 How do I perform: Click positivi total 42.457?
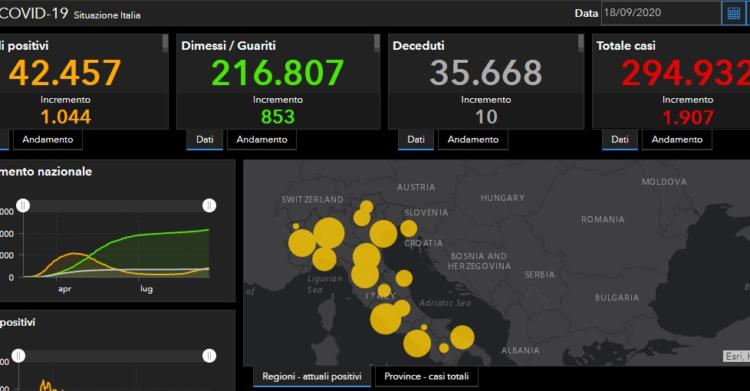point(65,73)
